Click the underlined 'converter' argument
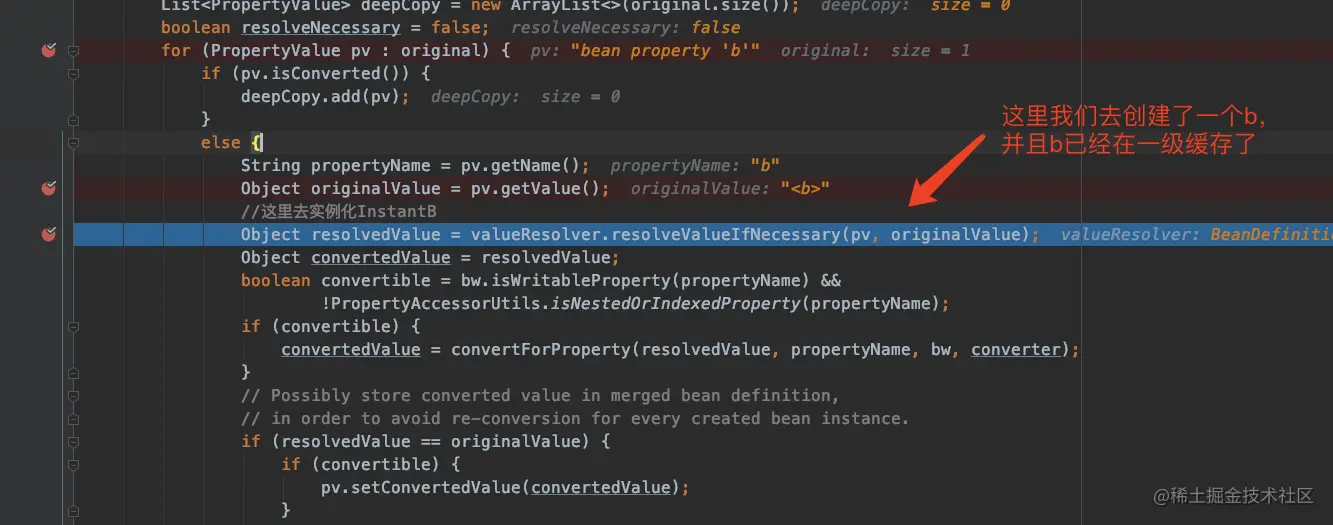This screenshot has height=525, width=1333. point(1015,349)
